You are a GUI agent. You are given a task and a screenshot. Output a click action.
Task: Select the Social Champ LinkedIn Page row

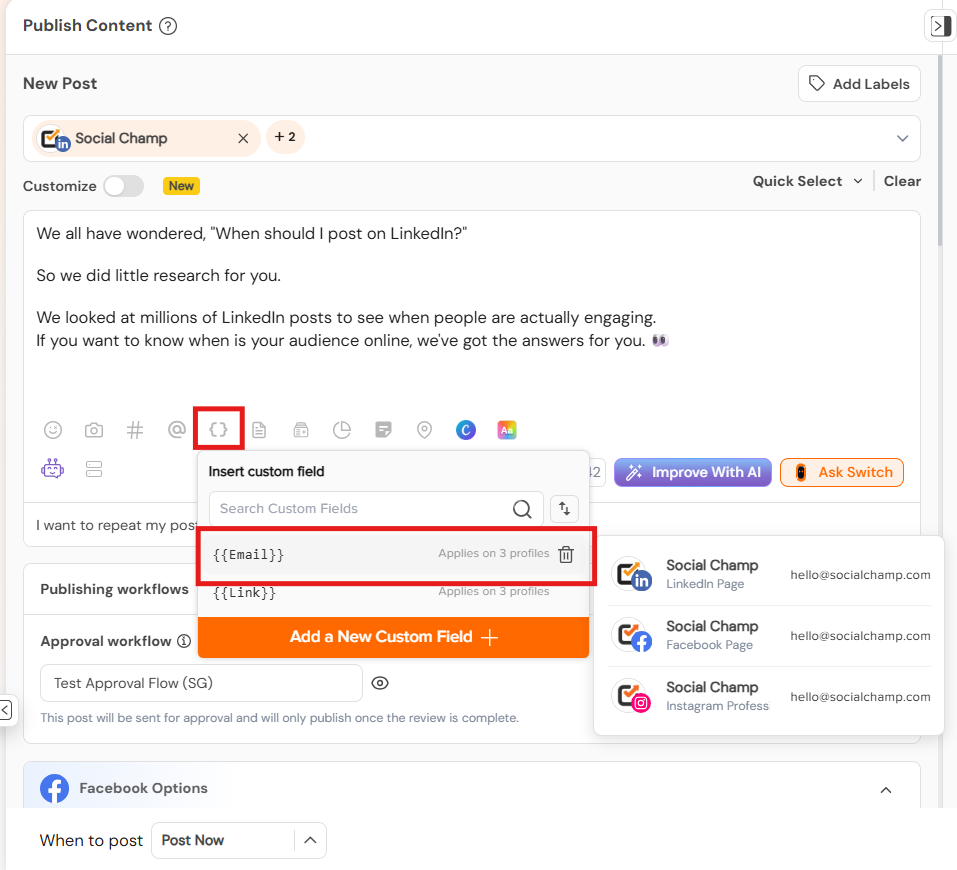click(769, 575)
